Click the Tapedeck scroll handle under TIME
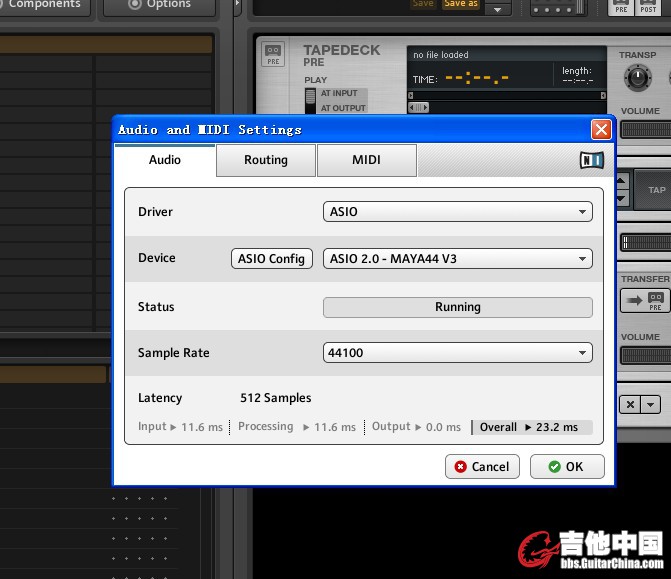 pos(418,107)
